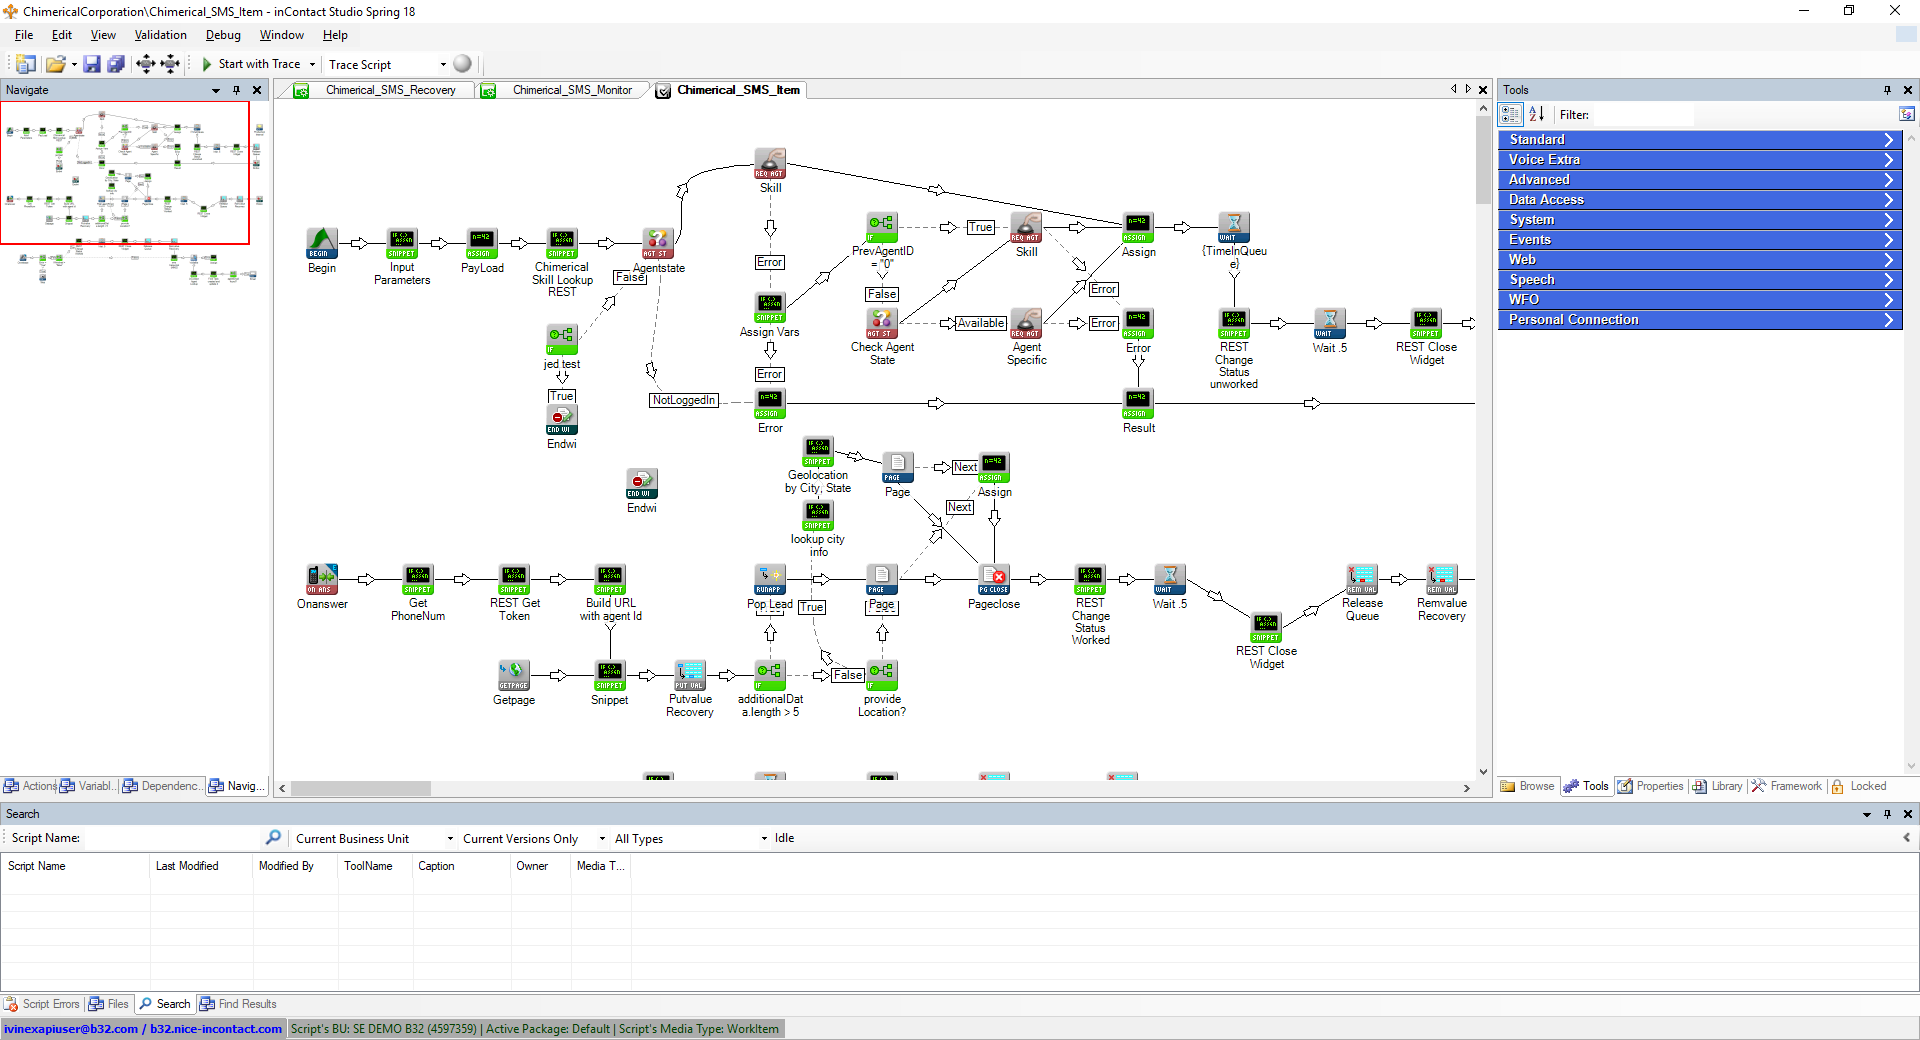Select the PayLoad assign action icon

pyautogui.click(x=482, y=243)
